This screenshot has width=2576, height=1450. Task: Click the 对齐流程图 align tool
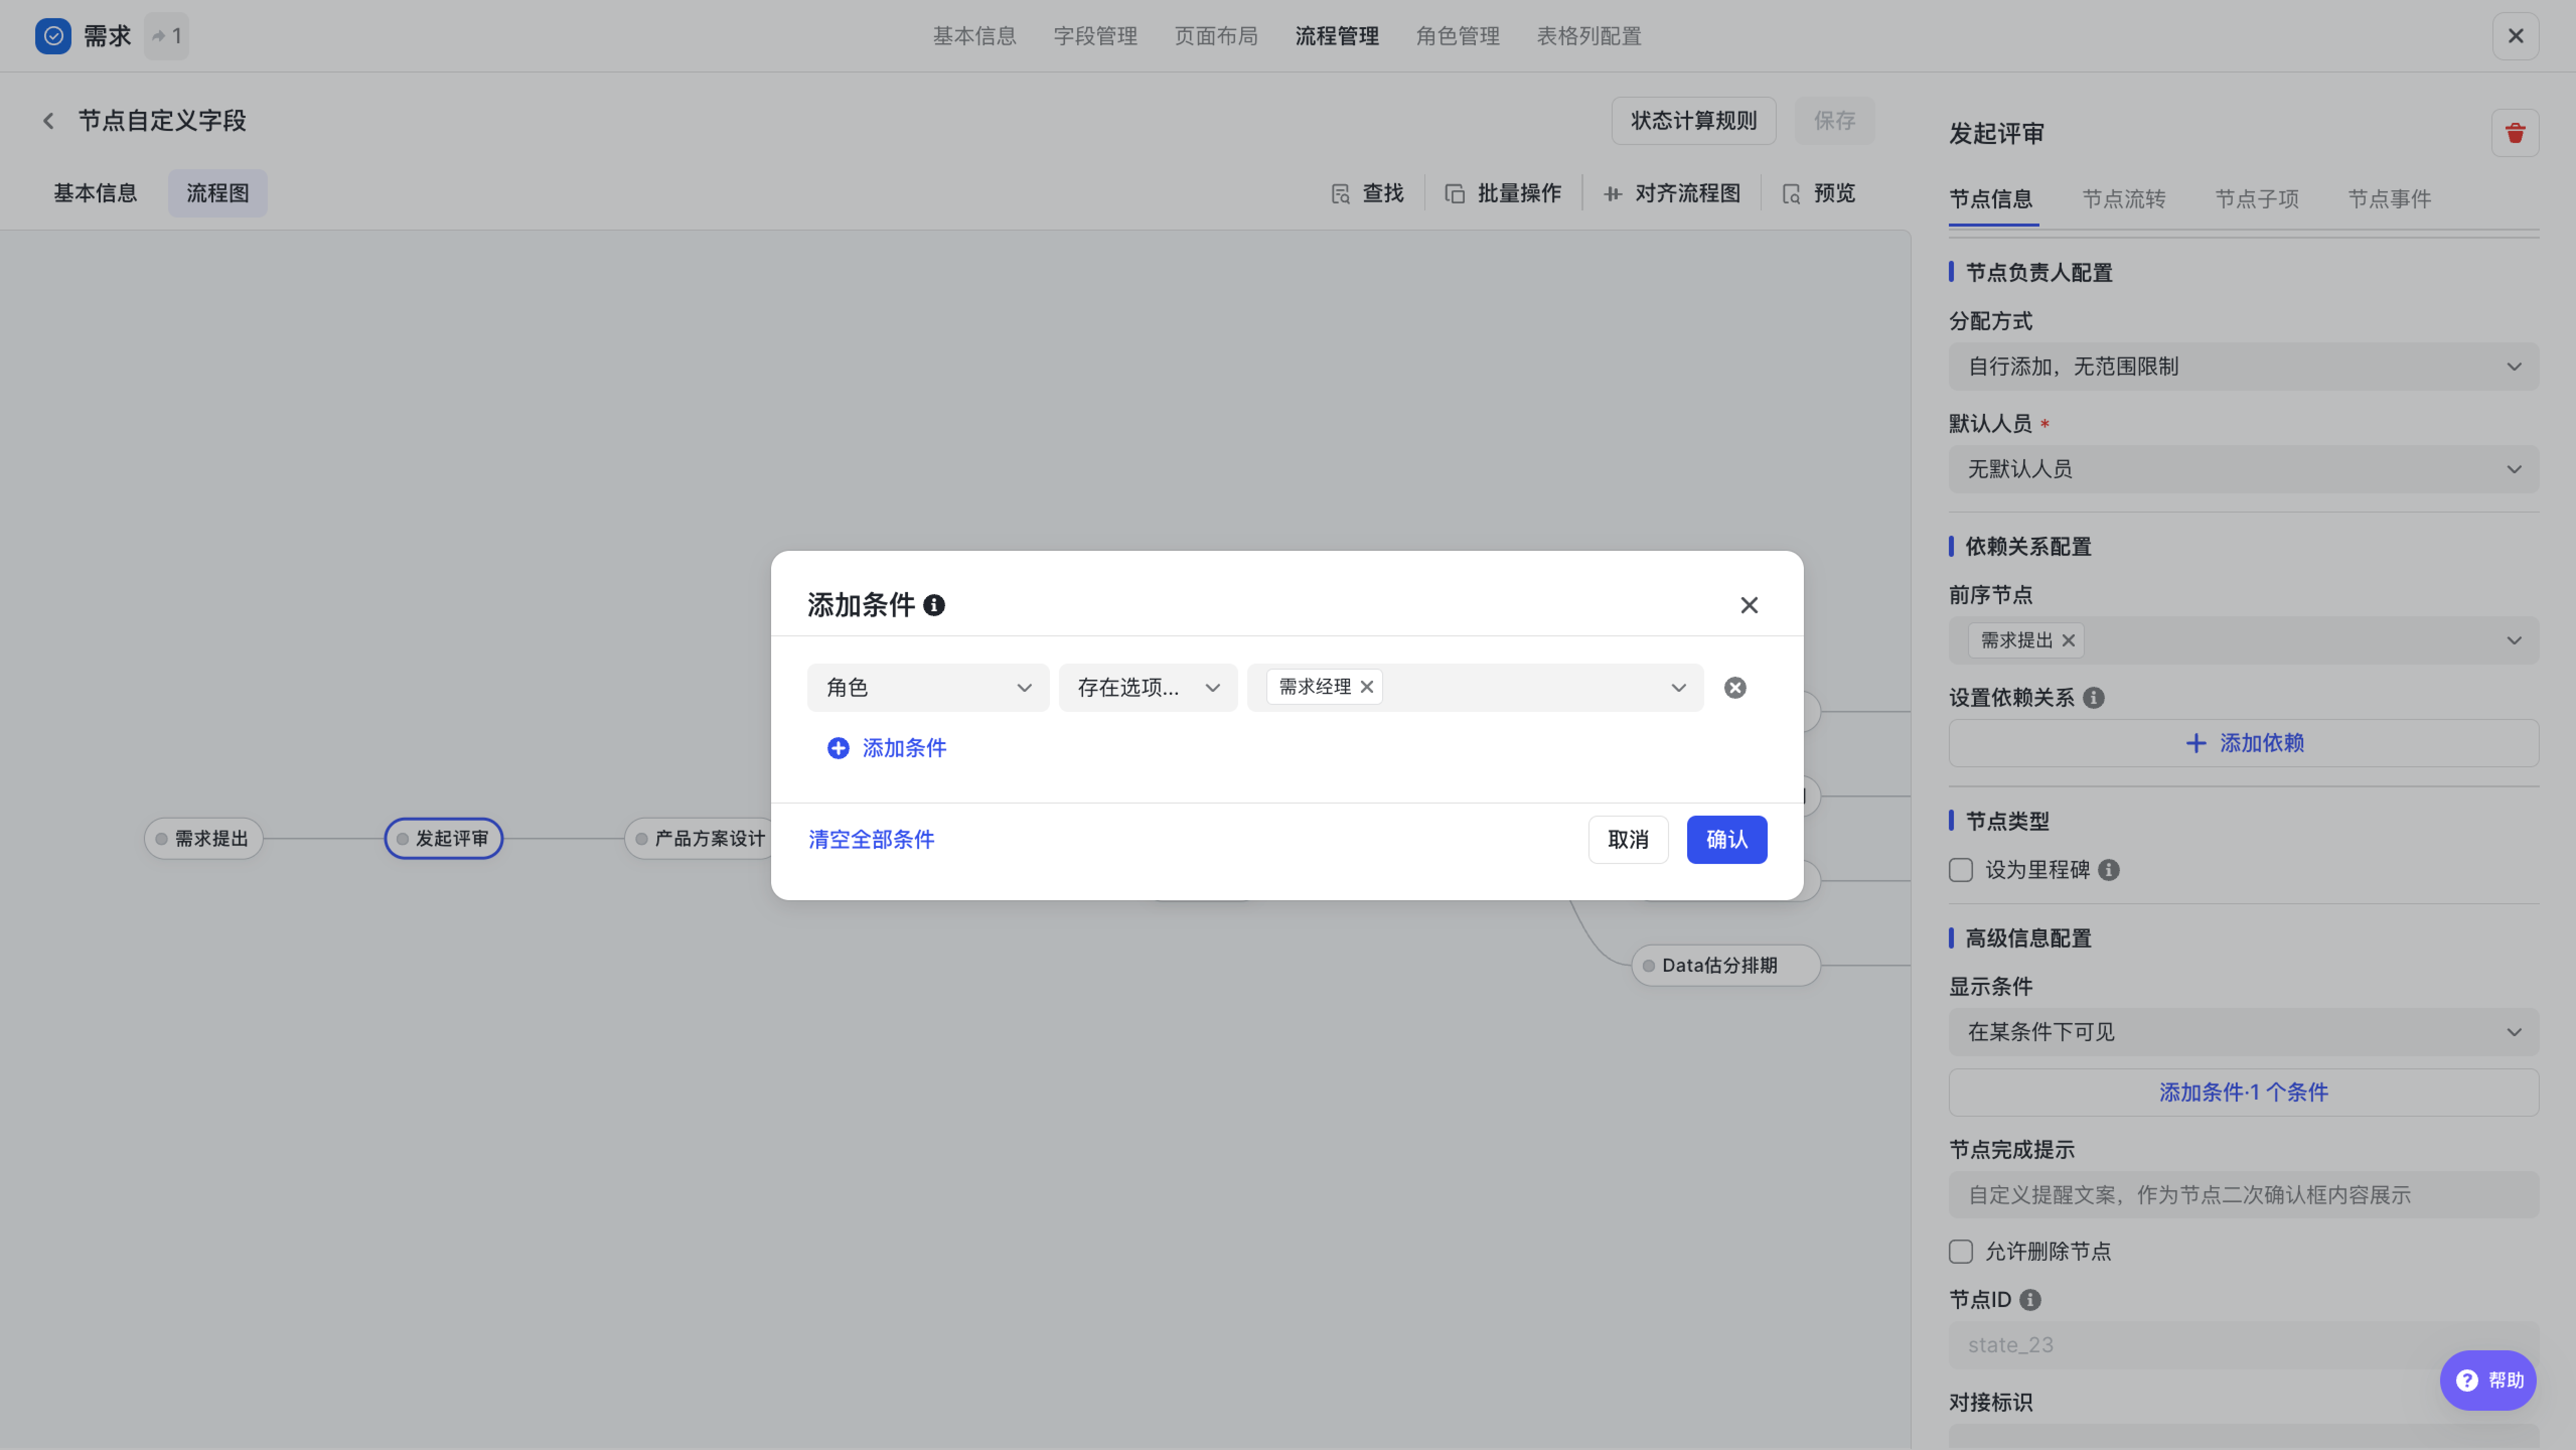(1672, 193)
